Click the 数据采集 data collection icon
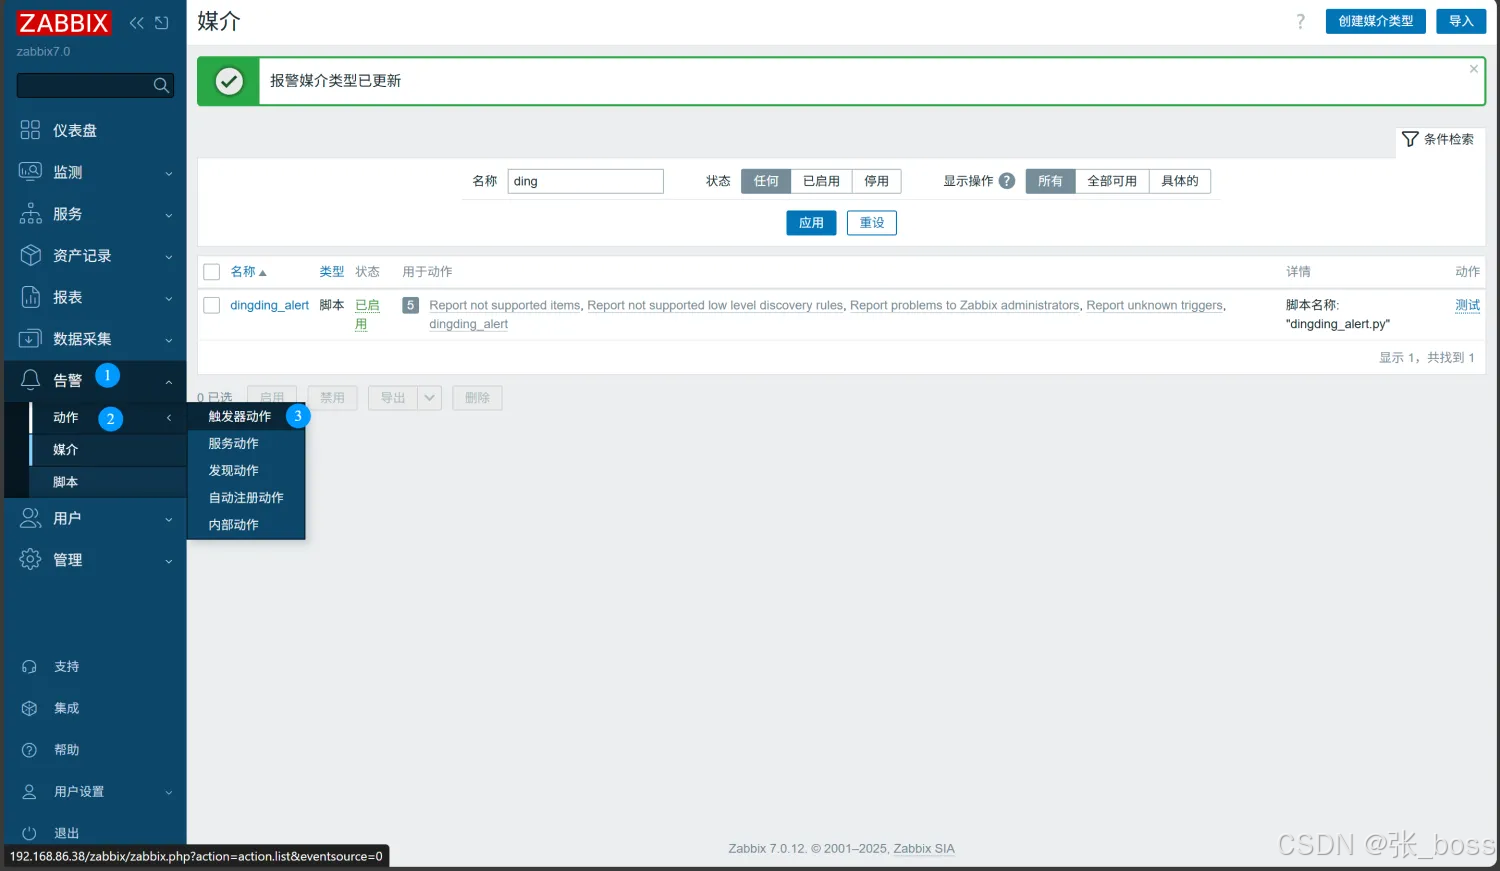 [30, 339]
